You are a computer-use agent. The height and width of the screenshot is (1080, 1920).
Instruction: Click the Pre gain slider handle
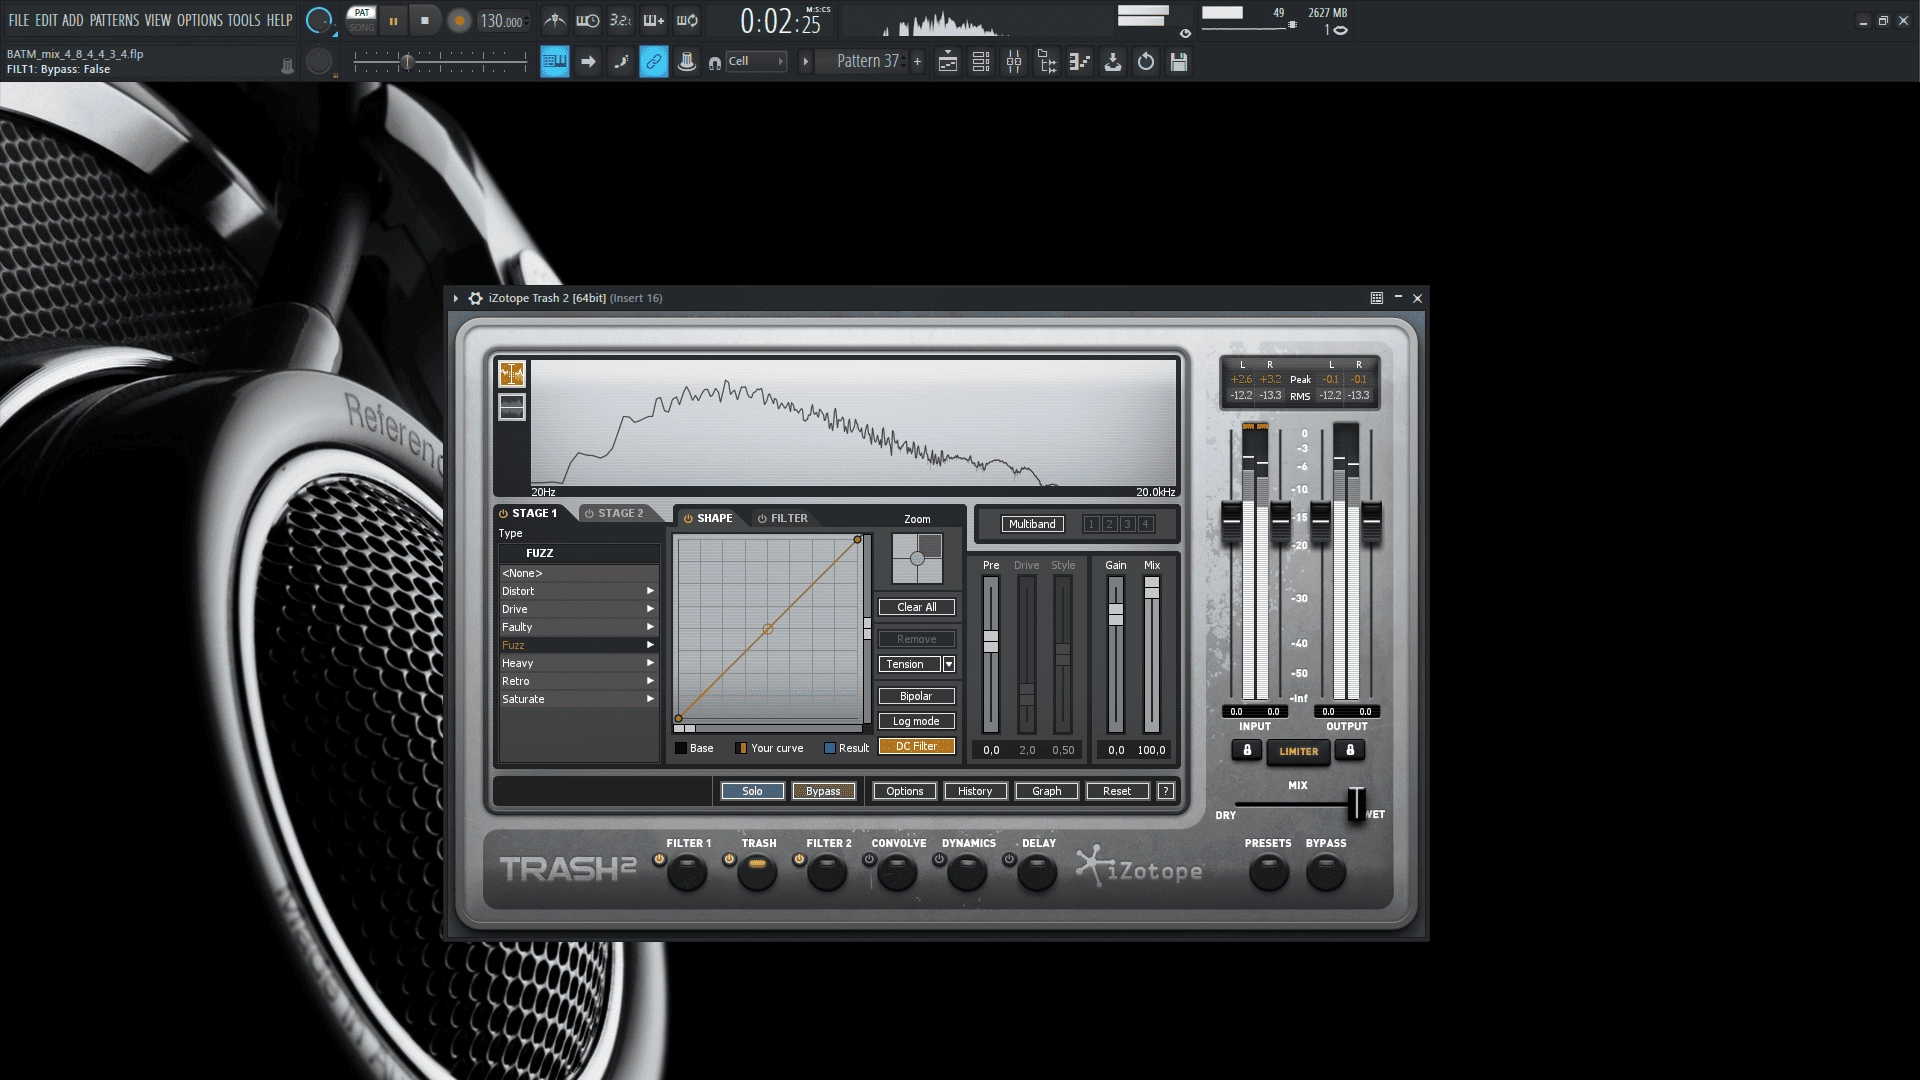click(x=991, y=642)
